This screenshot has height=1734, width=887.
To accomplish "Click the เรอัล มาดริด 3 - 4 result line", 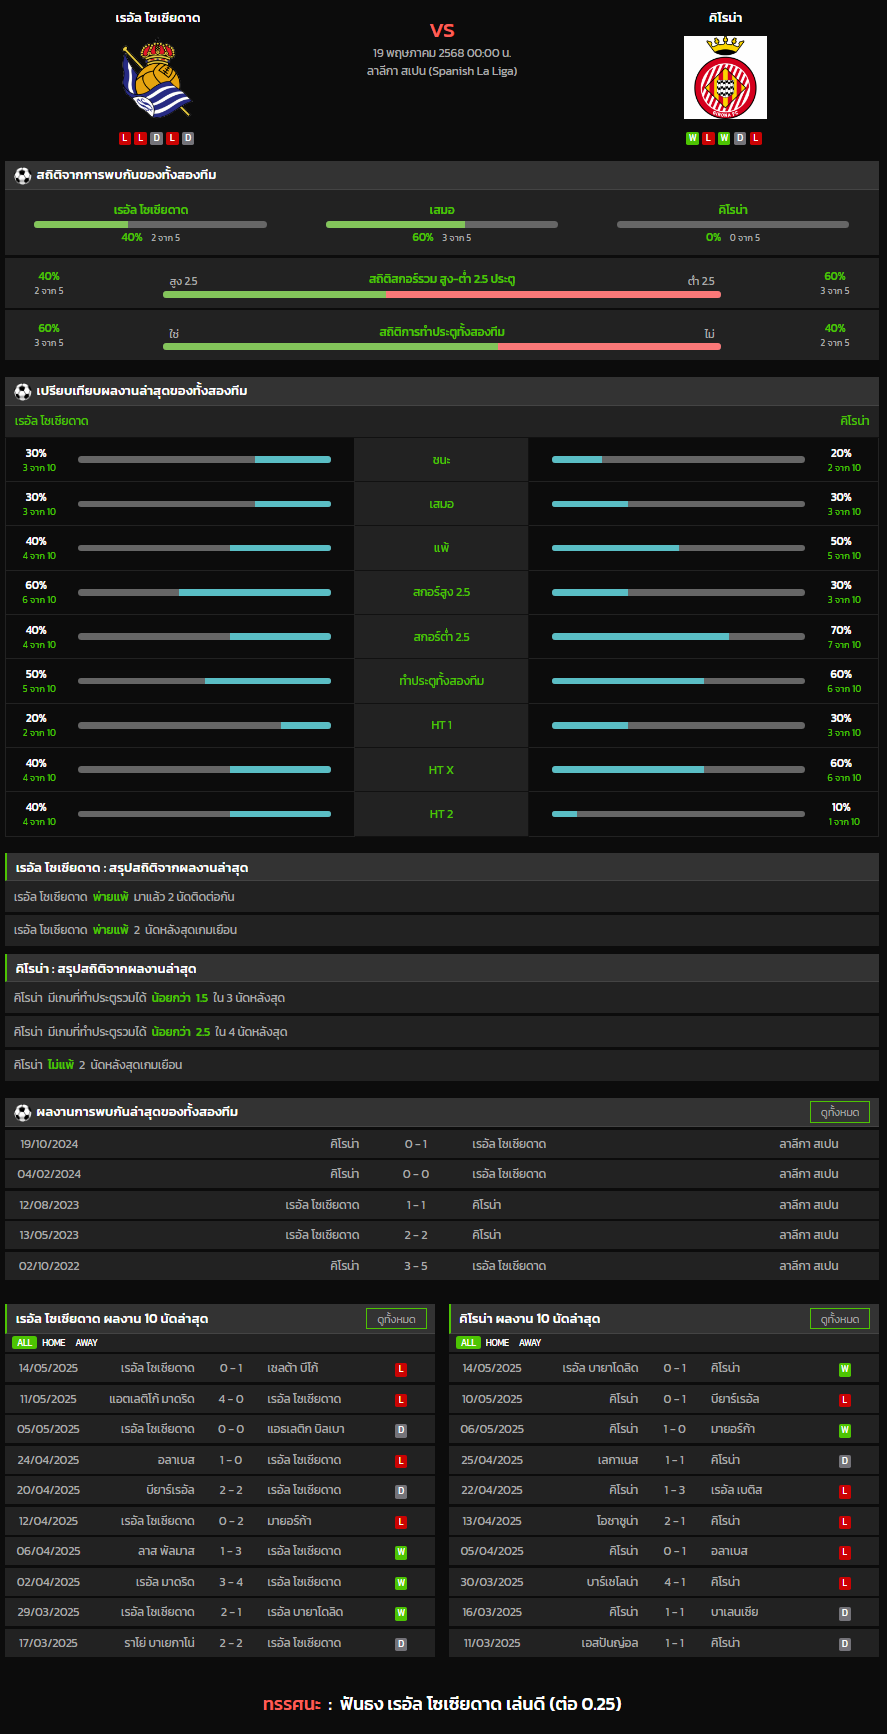I will coord(220,1582).
